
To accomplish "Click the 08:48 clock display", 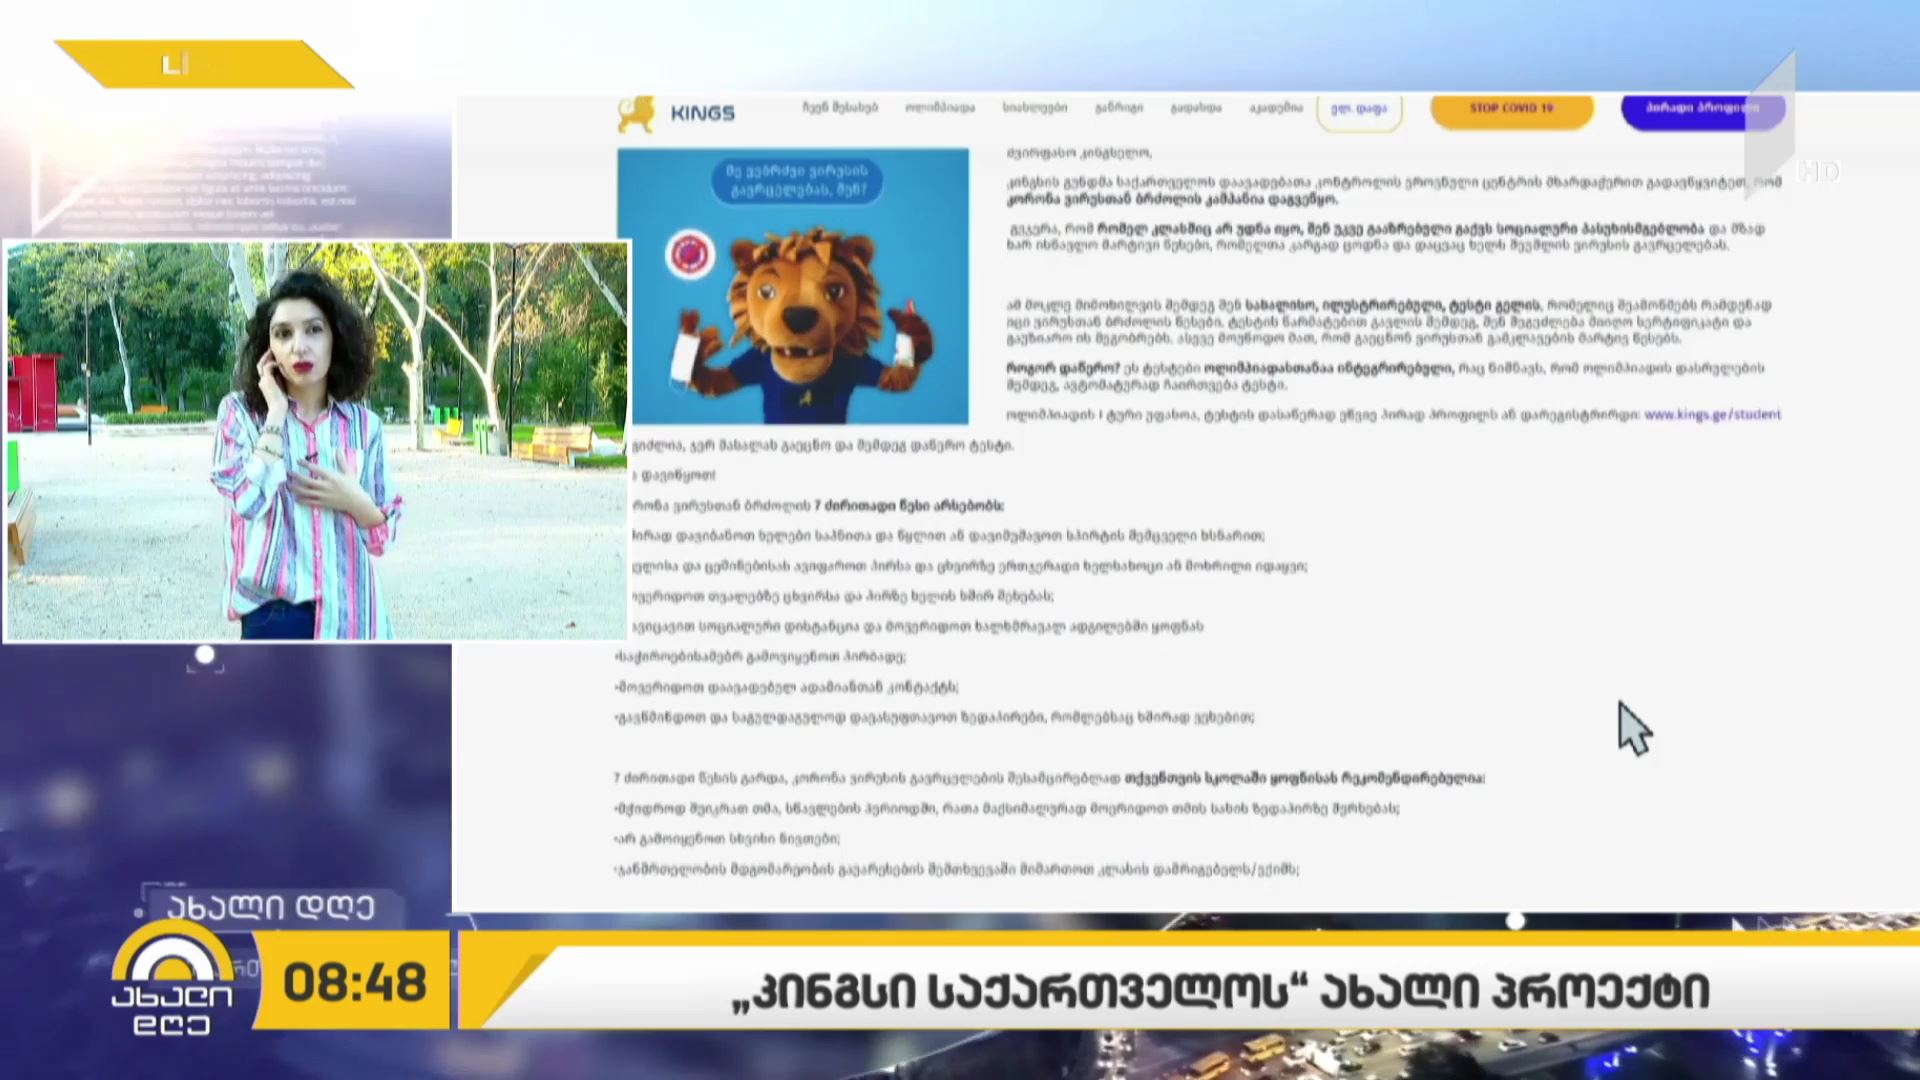I will [355, 982].
